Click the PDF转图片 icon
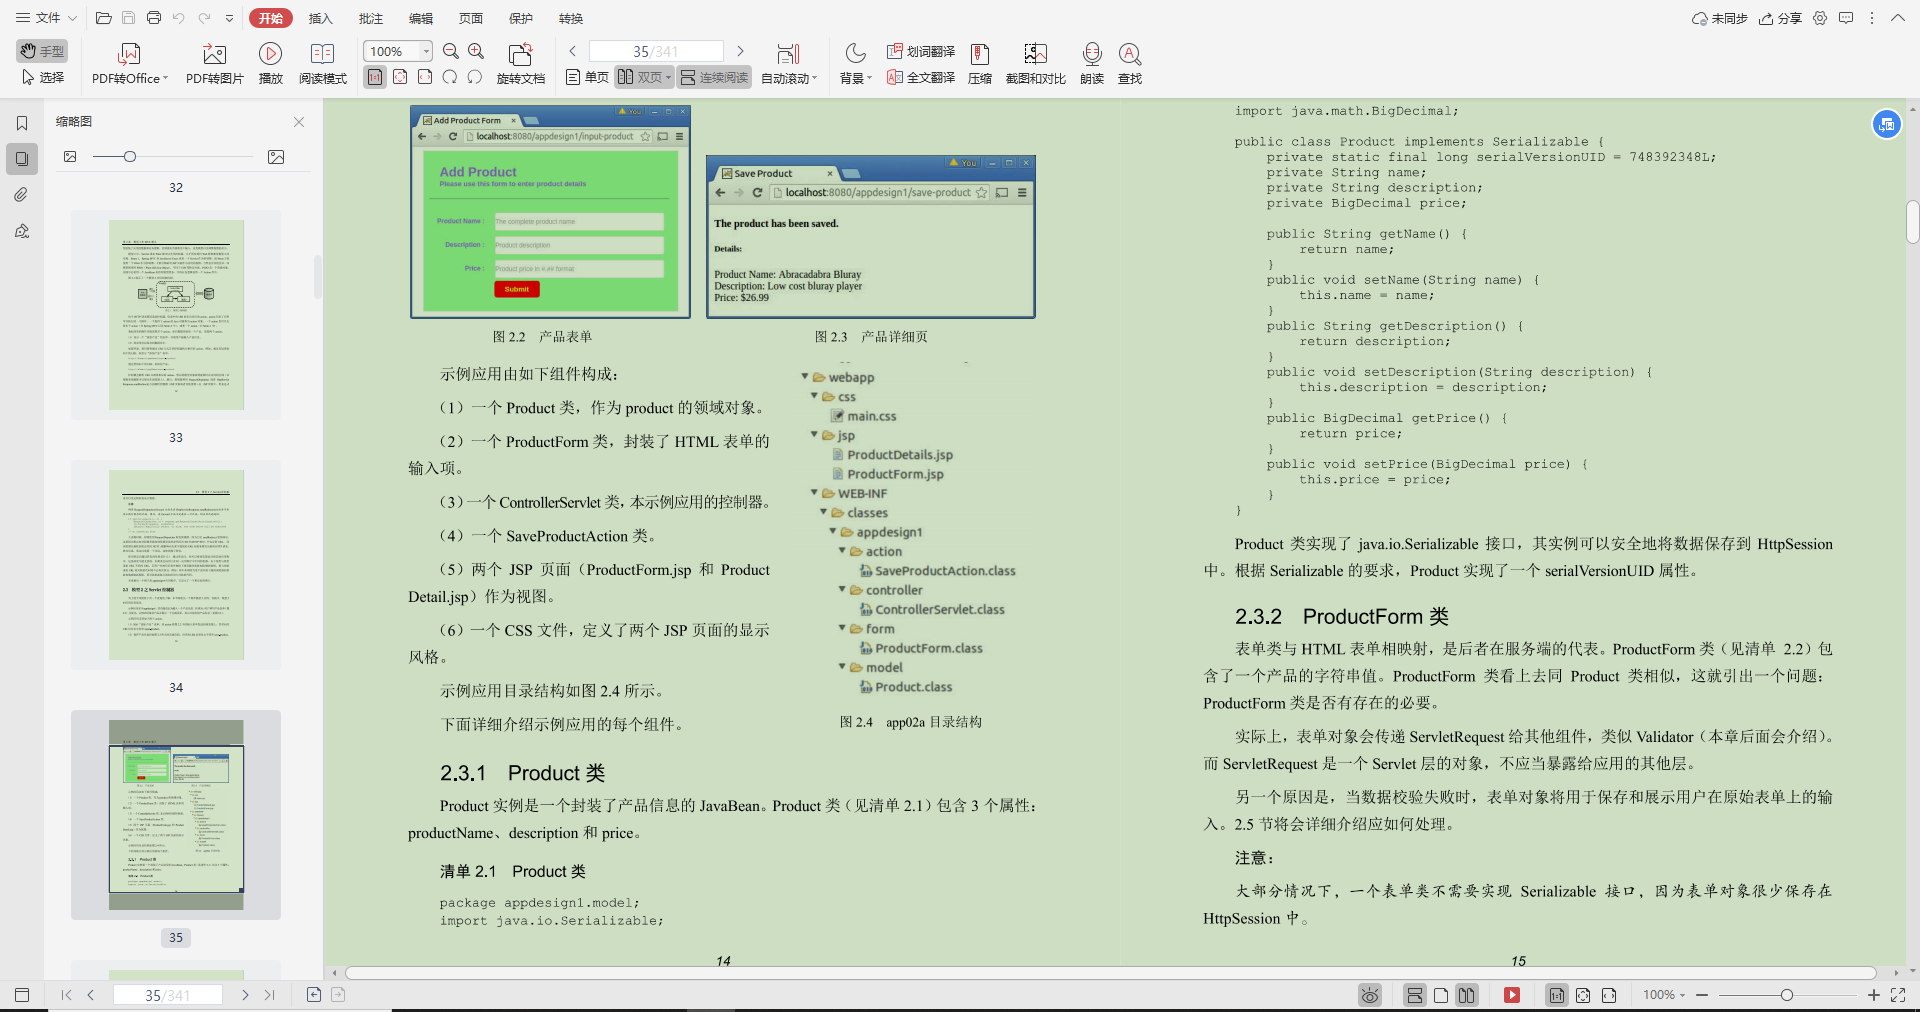This screenshot has height=1012, width=1920. [x=214, y=63]
